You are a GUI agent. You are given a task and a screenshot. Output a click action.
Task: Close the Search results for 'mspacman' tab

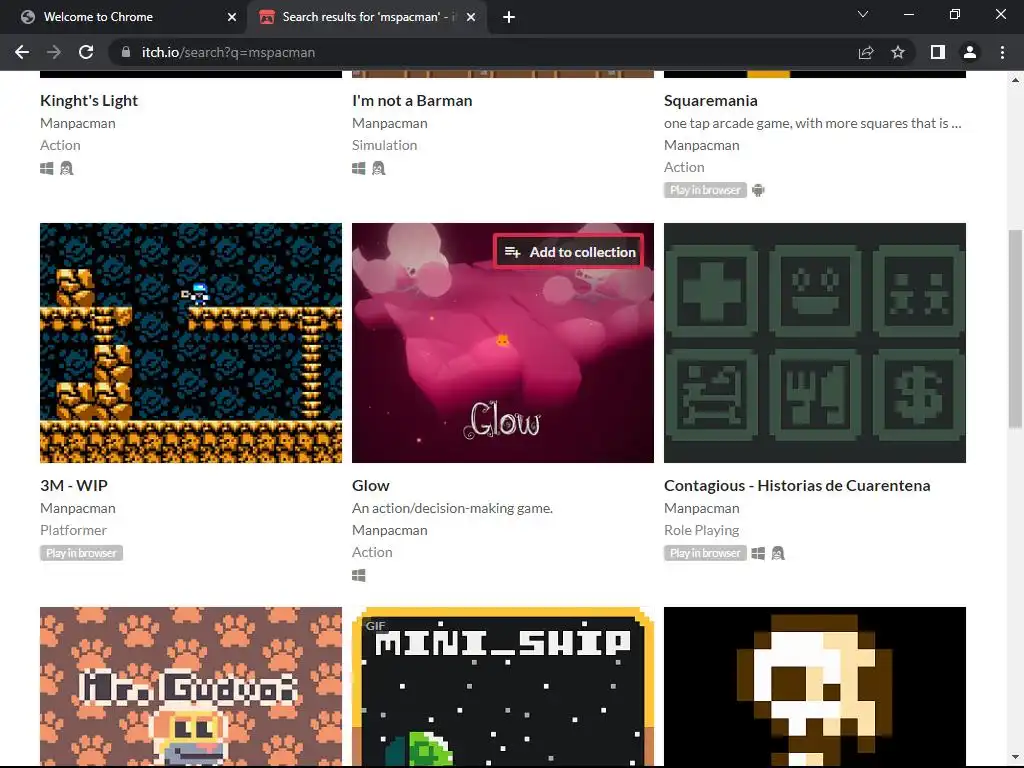click(x=471, y=17)
